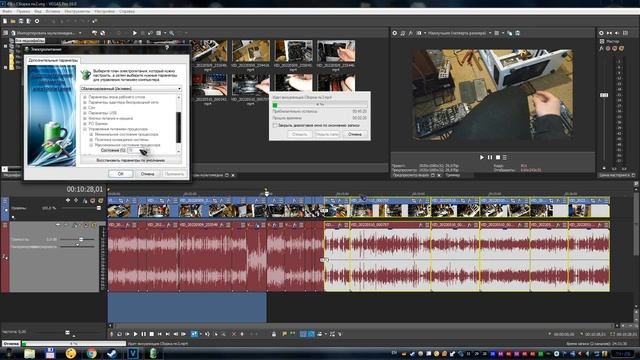Click the power options tree scrollbar

coord(178,127)
